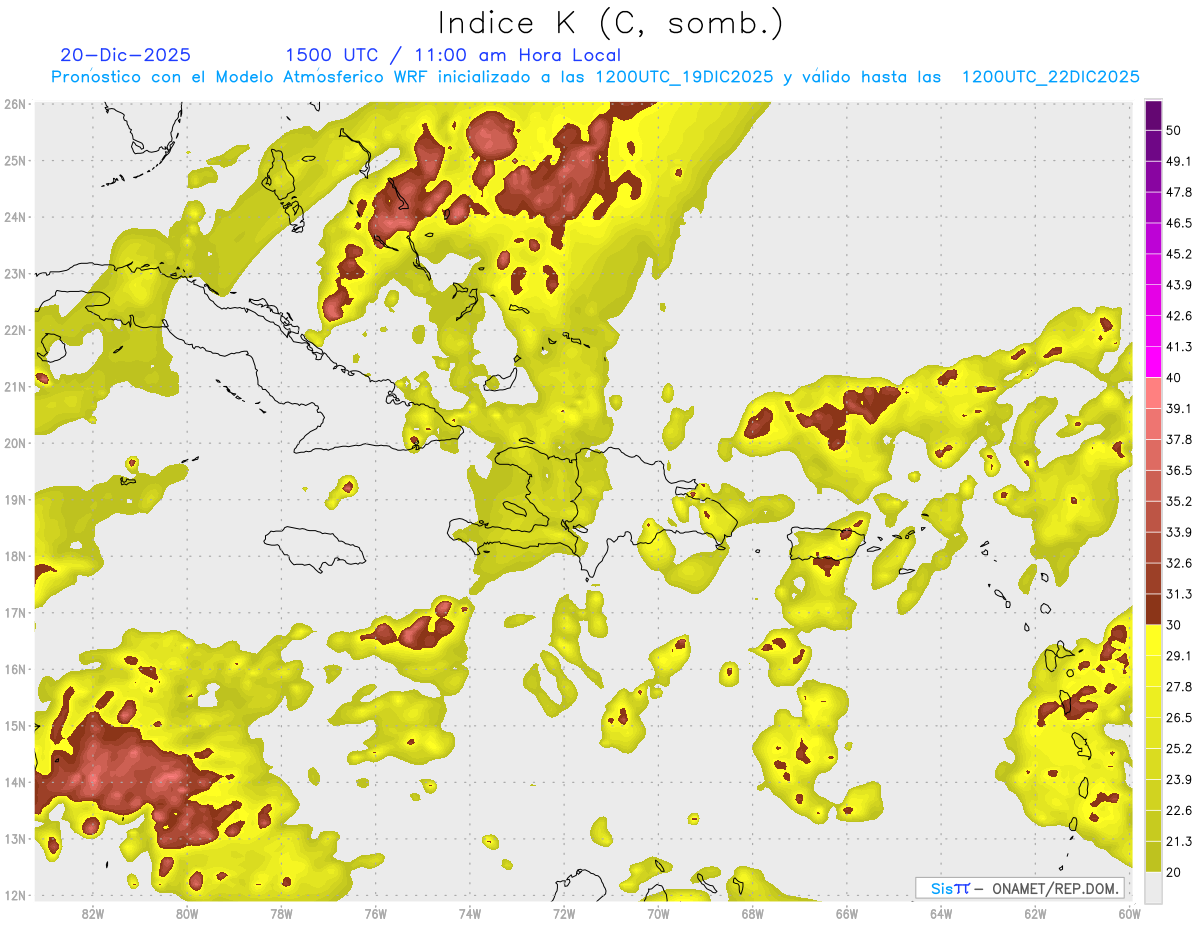The height and width of the screenshot is (927, 1200).
Task: Click the colorbar label "36.5"
Action: (x=1180, y=470)
